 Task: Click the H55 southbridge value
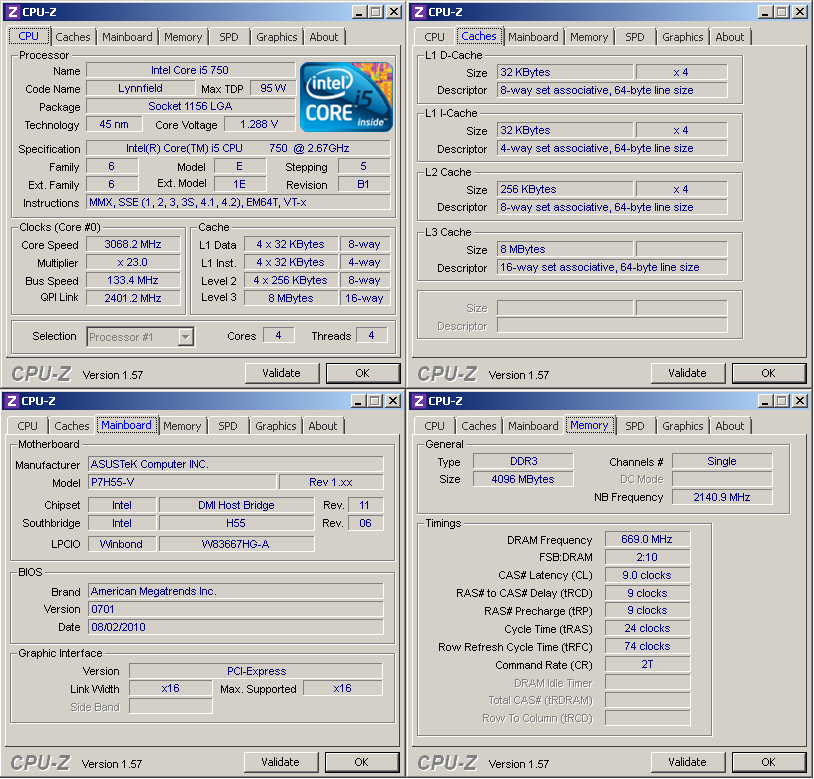pos(236,523)
